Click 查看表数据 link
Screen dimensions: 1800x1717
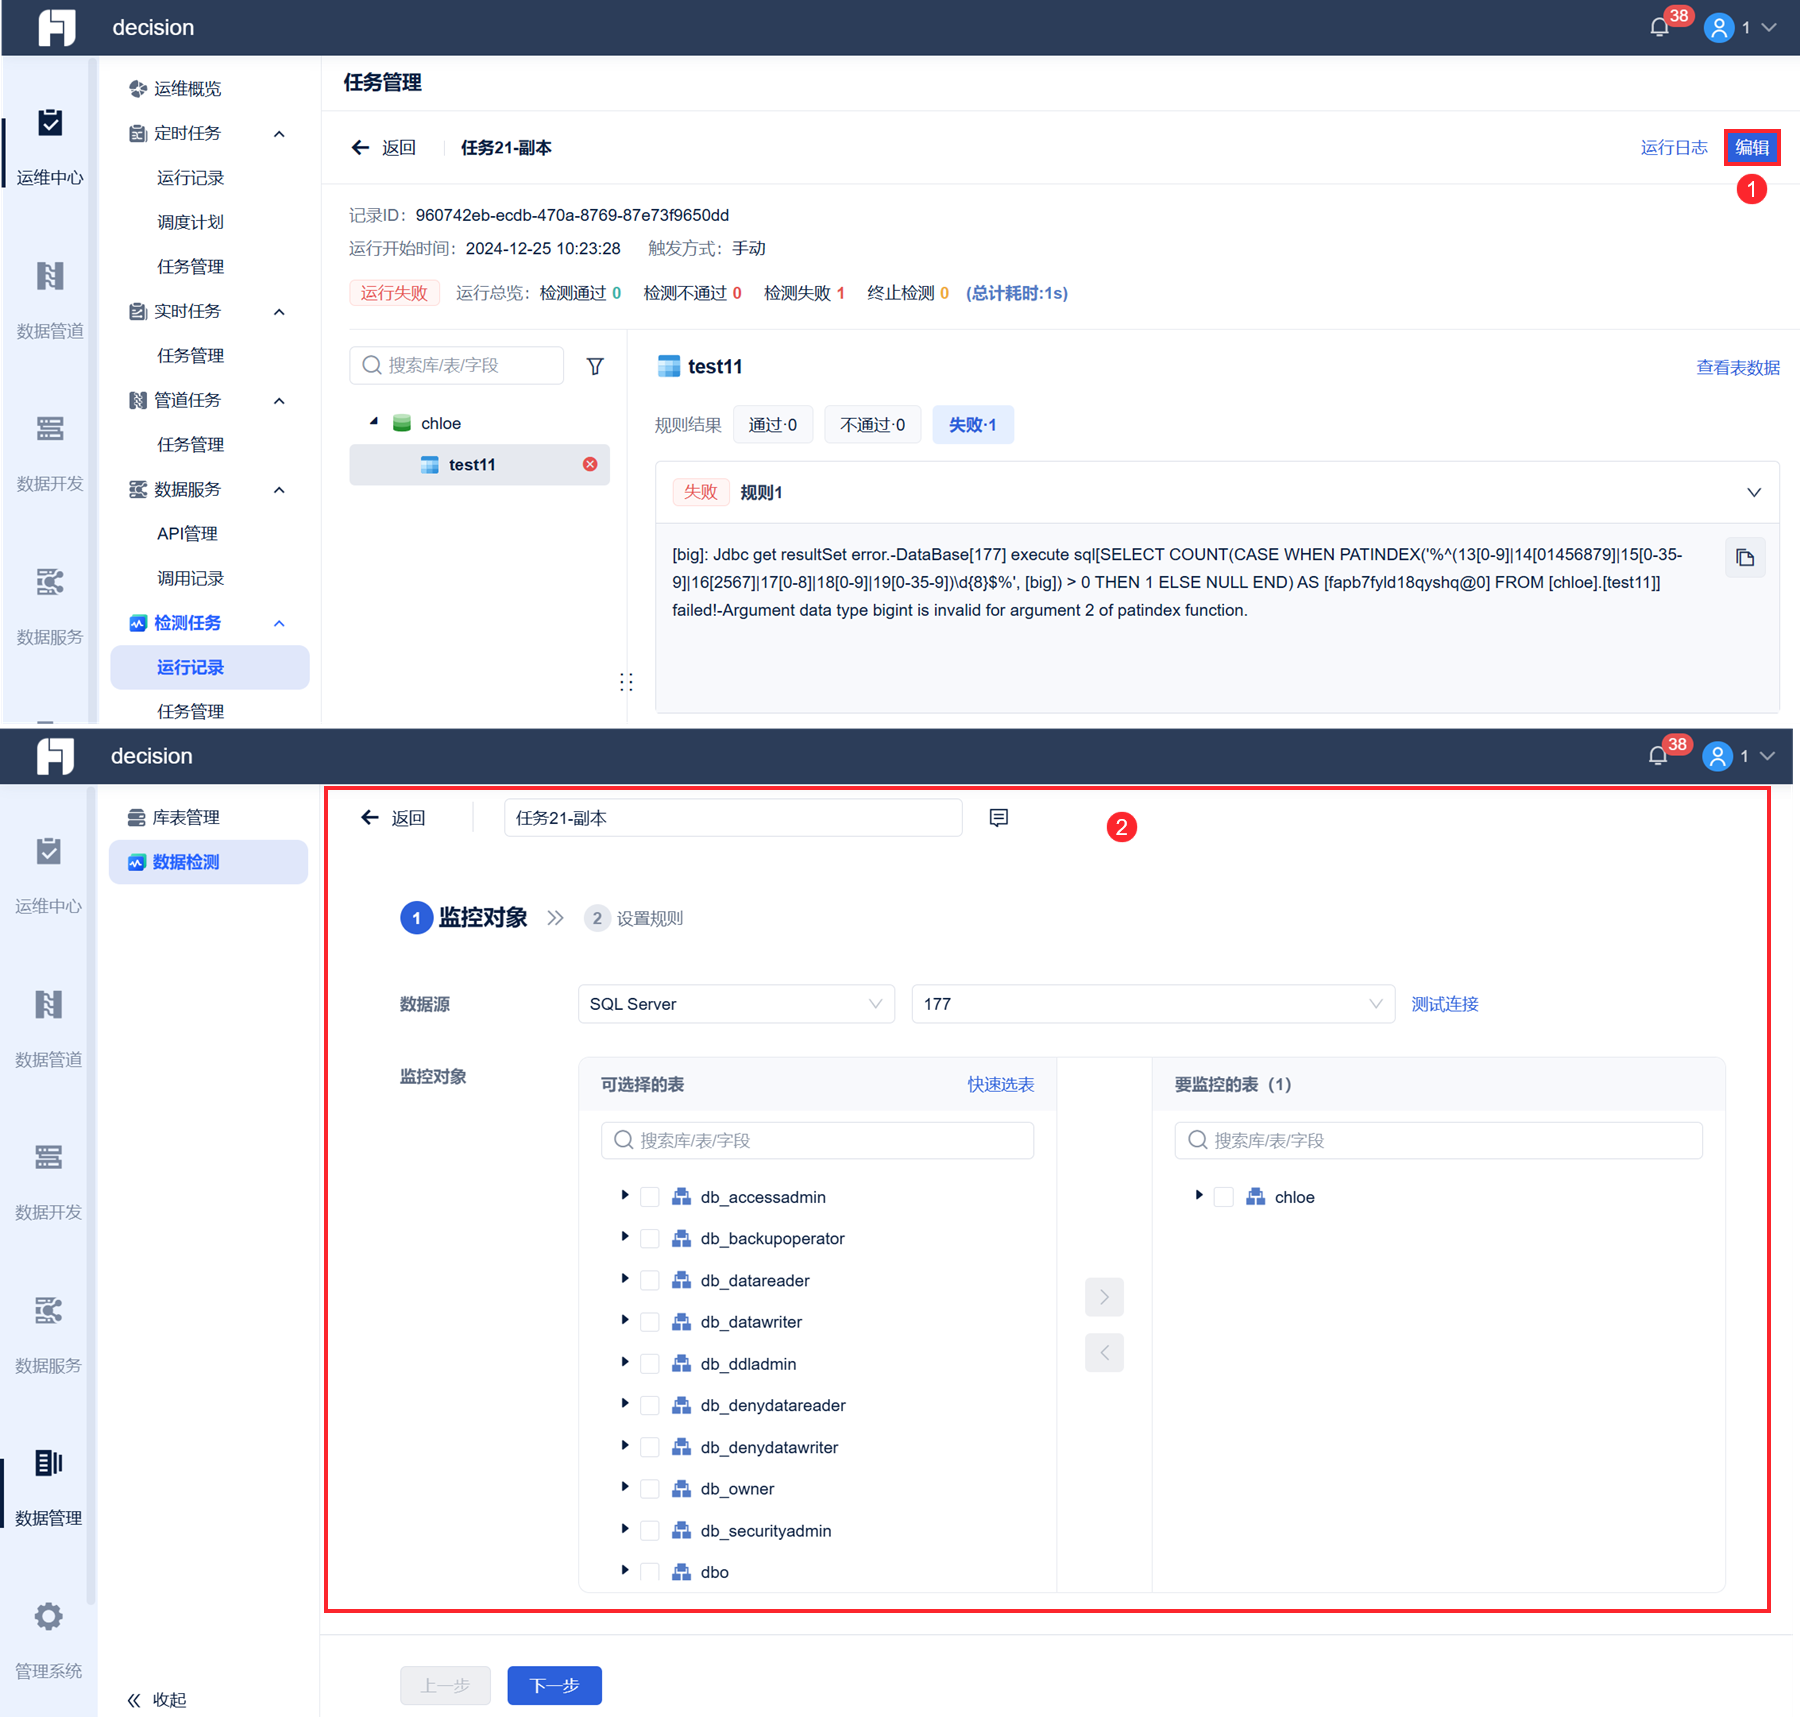pyautogui.click(x=1737, y=368)
